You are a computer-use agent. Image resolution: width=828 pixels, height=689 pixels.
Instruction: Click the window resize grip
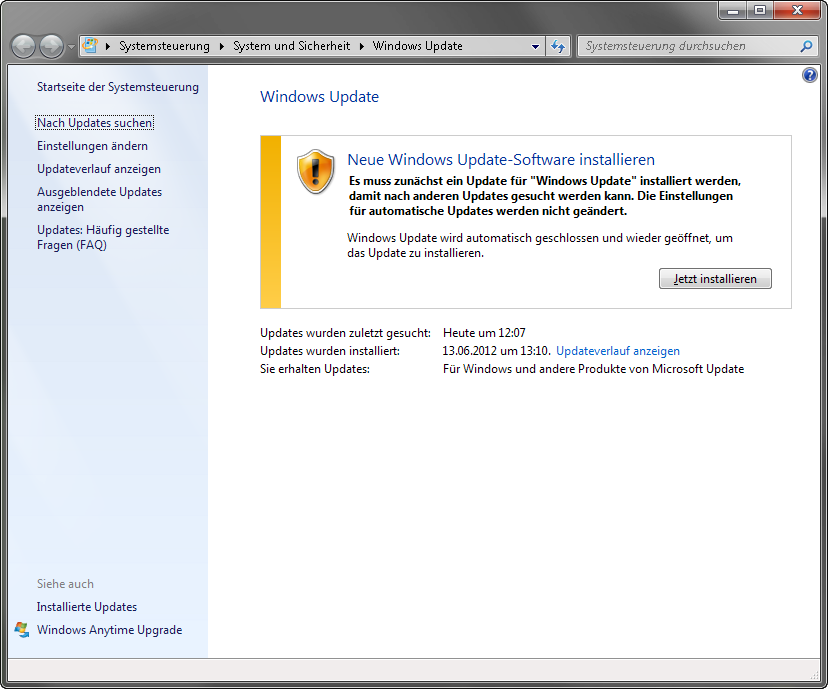tap(814, 675)
